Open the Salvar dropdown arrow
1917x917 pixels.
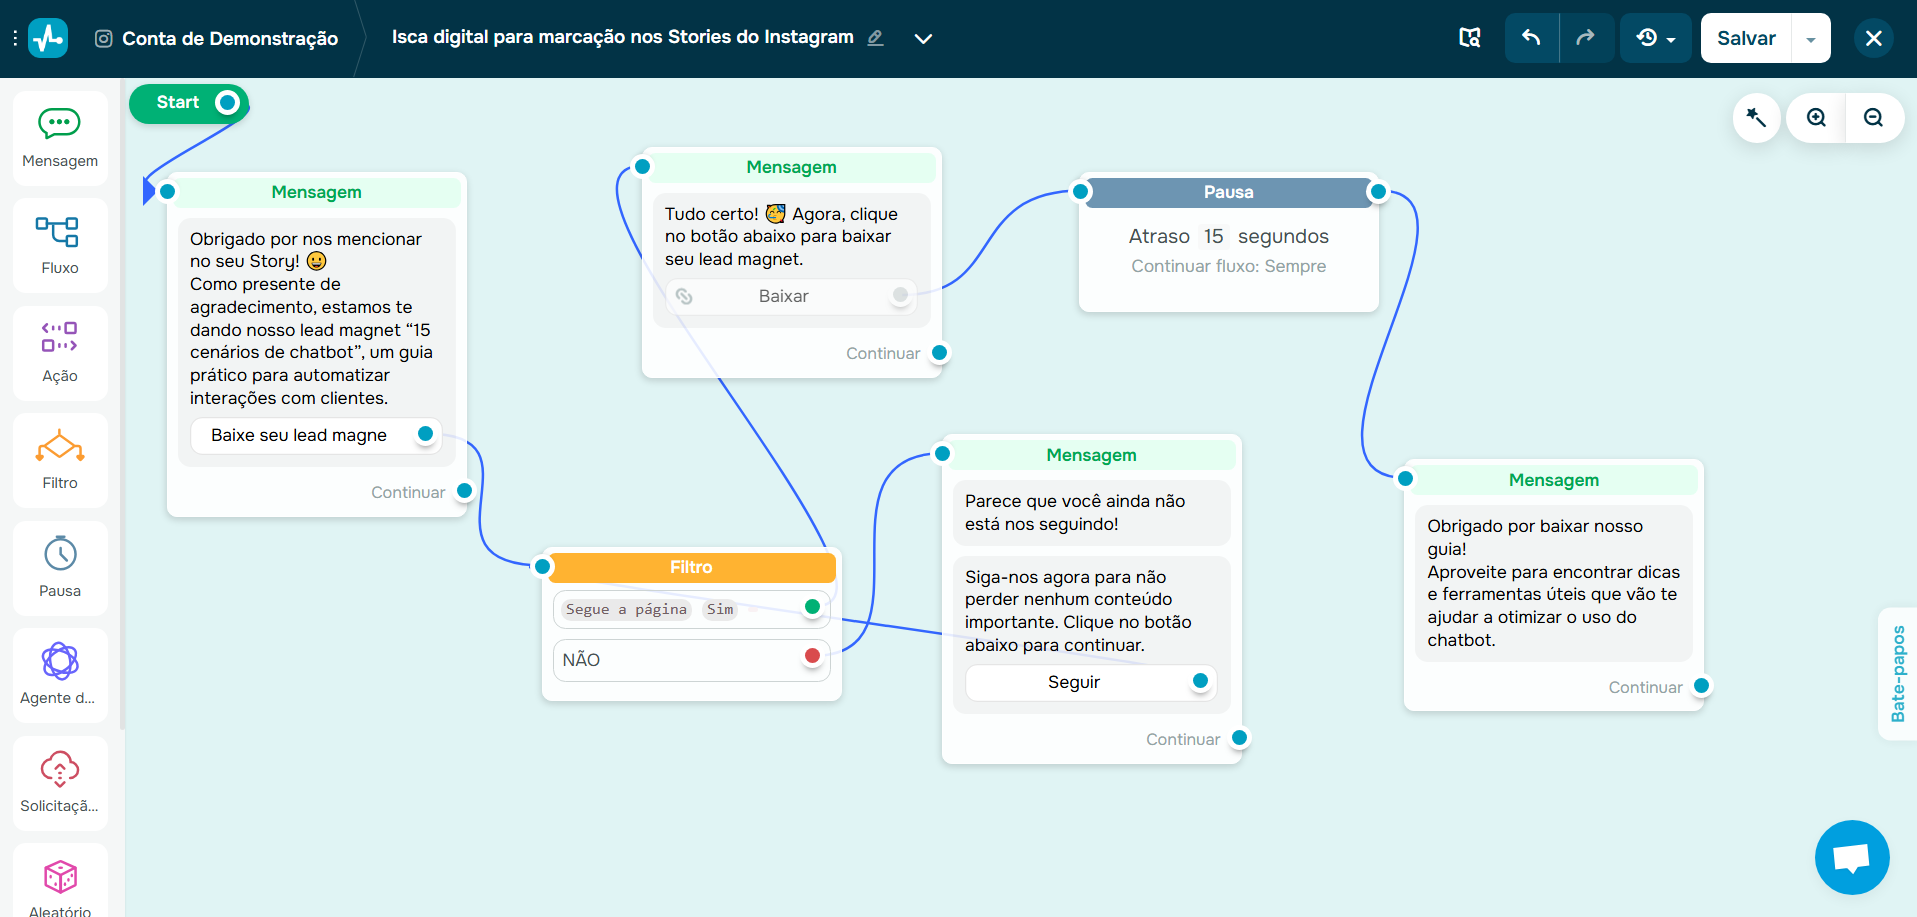coord(1810,39)
